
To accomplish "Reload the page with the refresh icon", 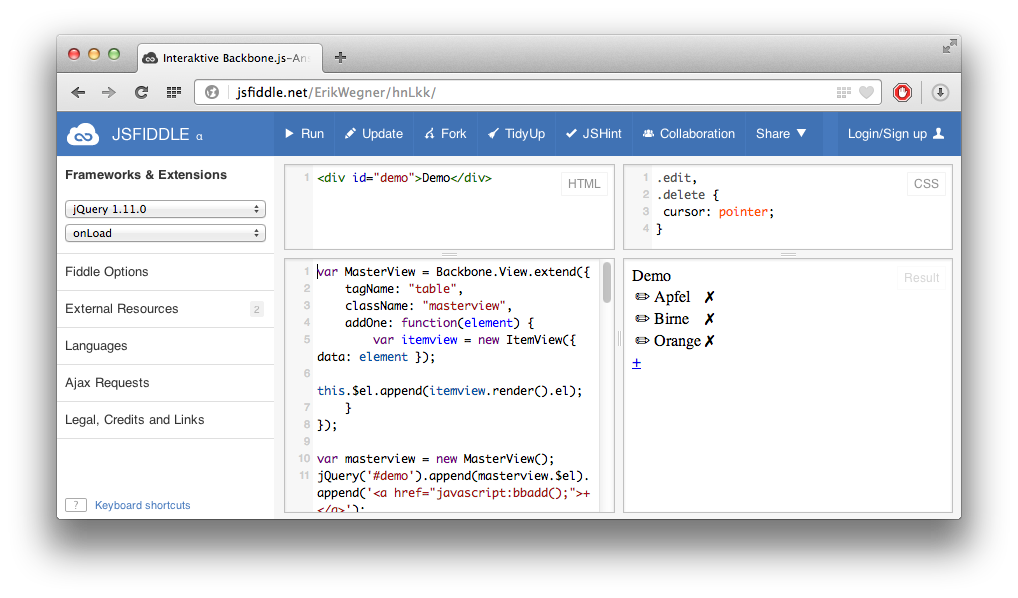I will (x=141, y=92).
